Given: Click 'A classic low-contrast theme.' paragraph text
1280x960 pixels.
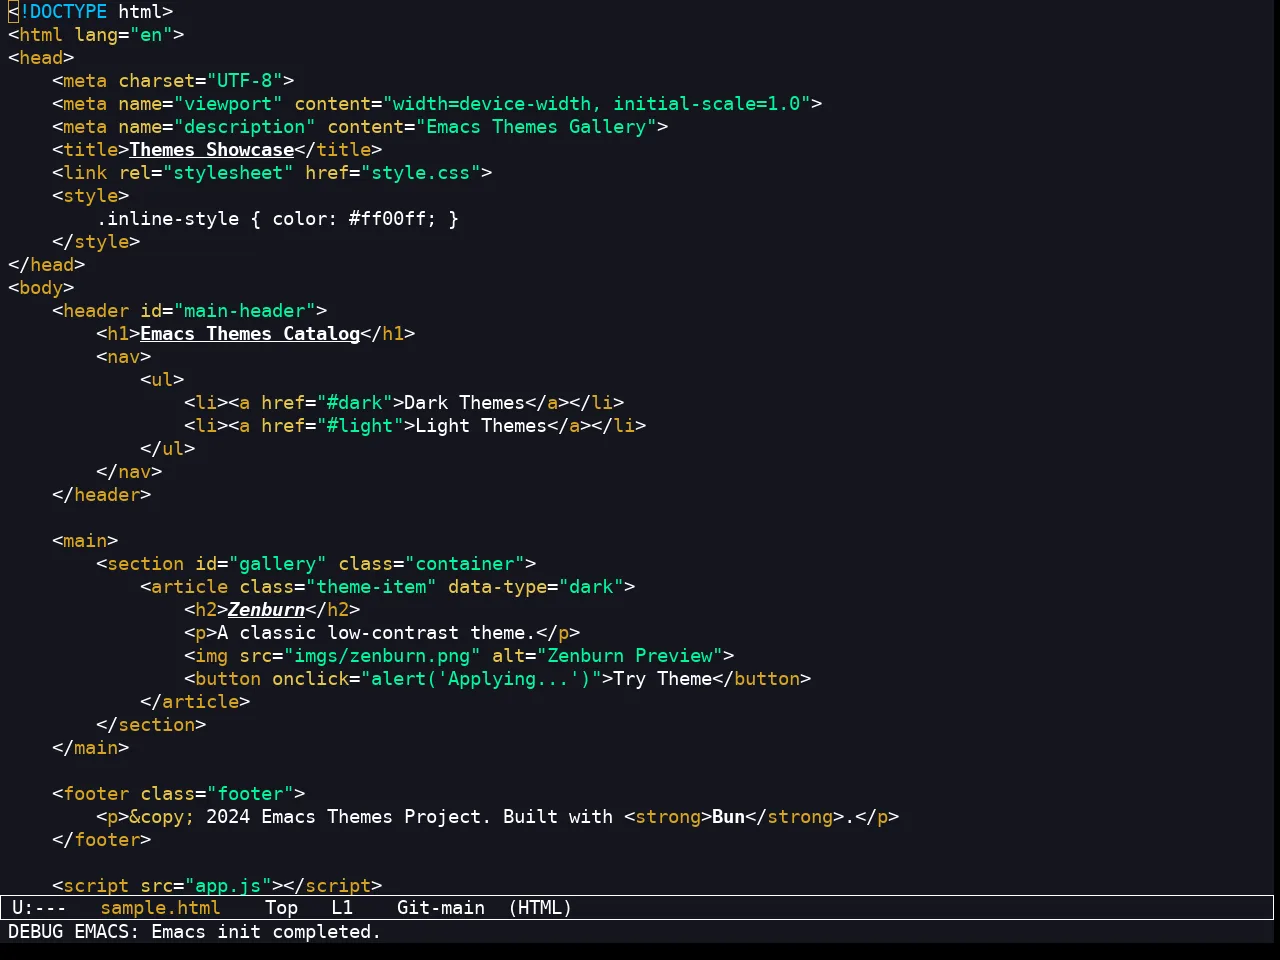Looking at the screenshot, I should point(376,633).
